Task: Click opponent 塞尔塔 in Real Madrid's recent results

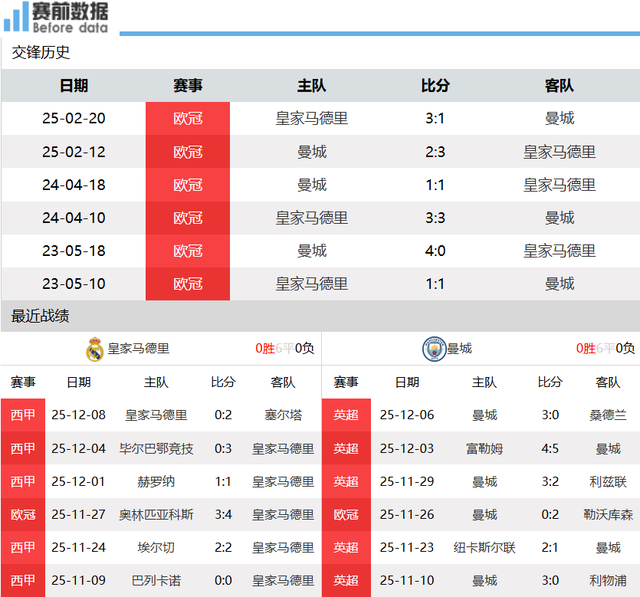Action: [x=283, y=415]
